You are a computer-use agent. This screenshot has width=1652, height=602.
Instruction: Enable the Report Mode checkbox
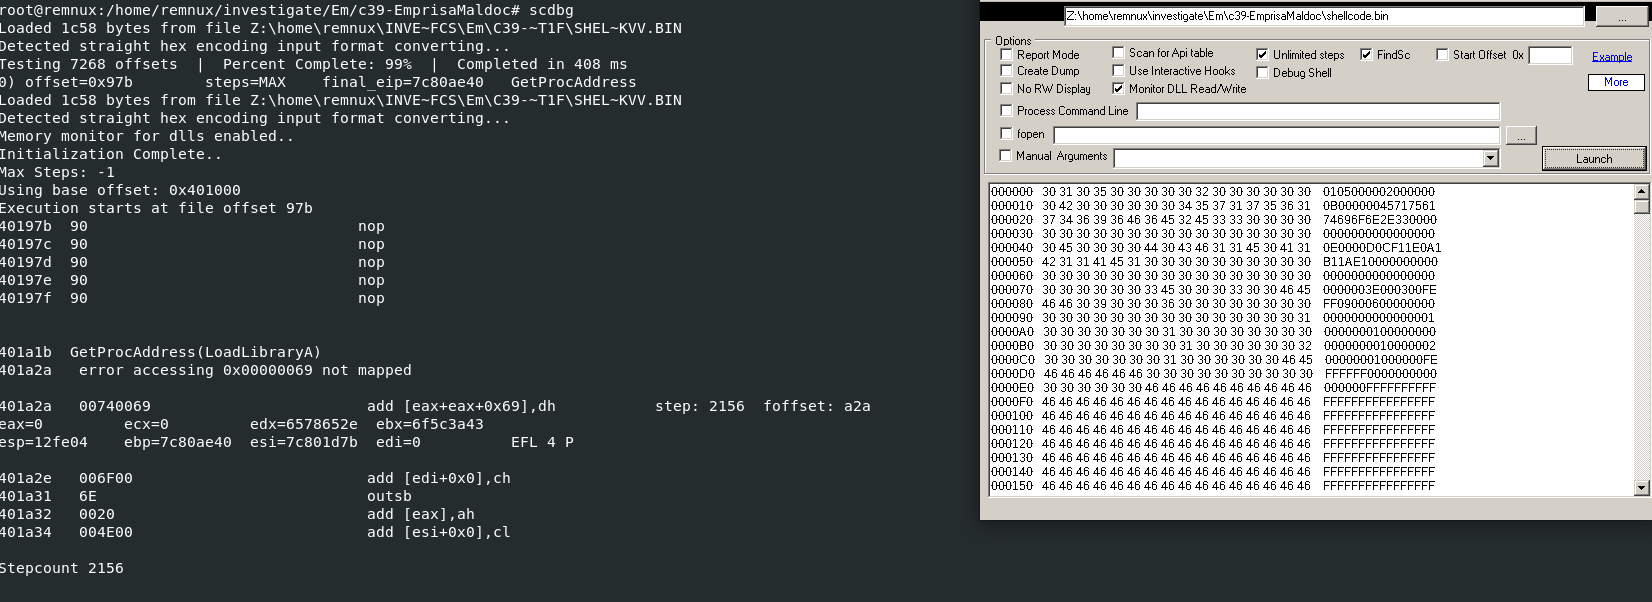(1006, 54)
